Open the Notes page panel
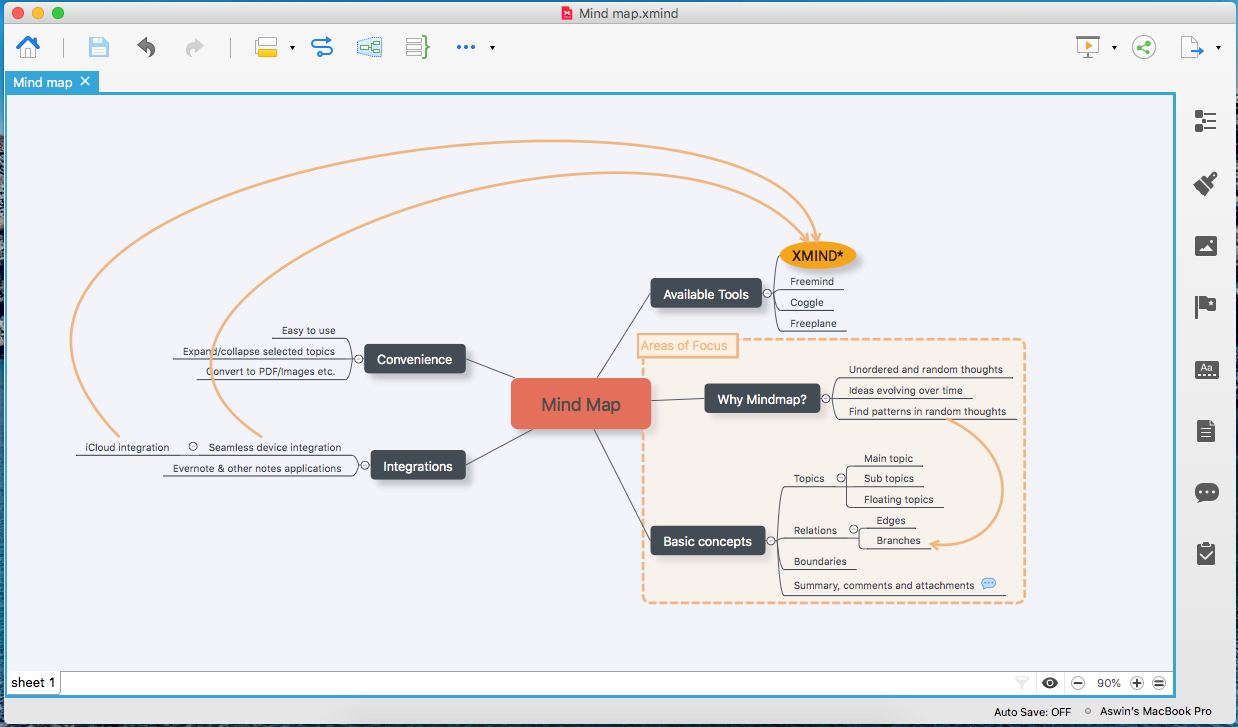Screen dimensions: 1238x727 click(1206, 431)
